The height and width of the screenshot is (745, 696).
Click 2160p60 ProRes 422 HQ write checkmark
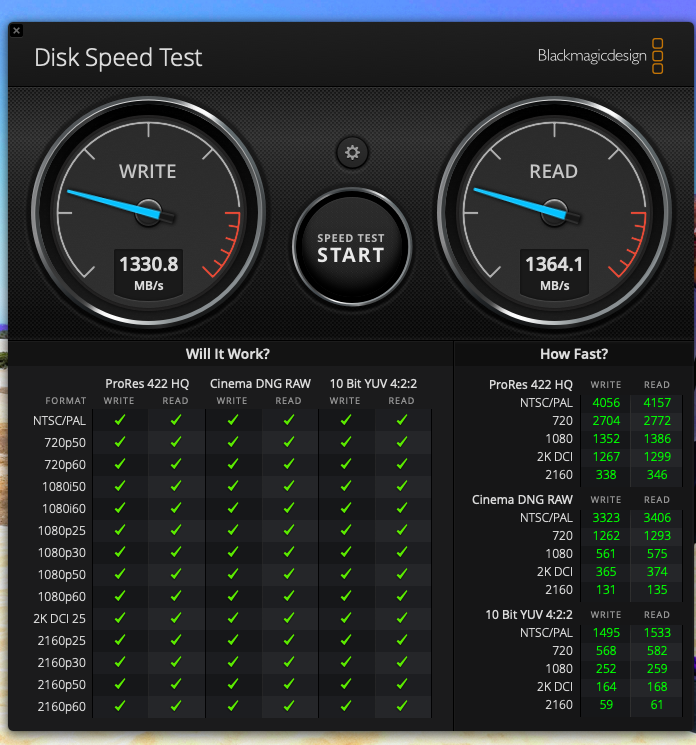120,706
